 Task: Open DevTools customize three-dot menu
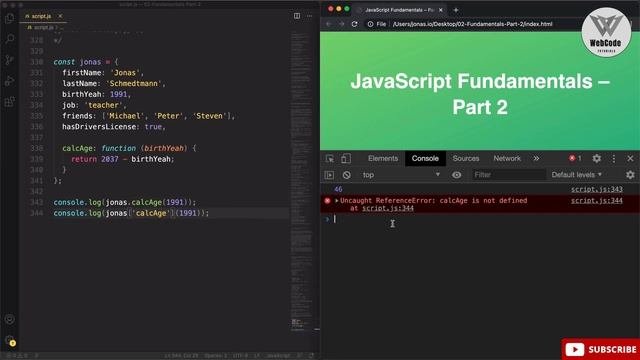tap(613, 158)
